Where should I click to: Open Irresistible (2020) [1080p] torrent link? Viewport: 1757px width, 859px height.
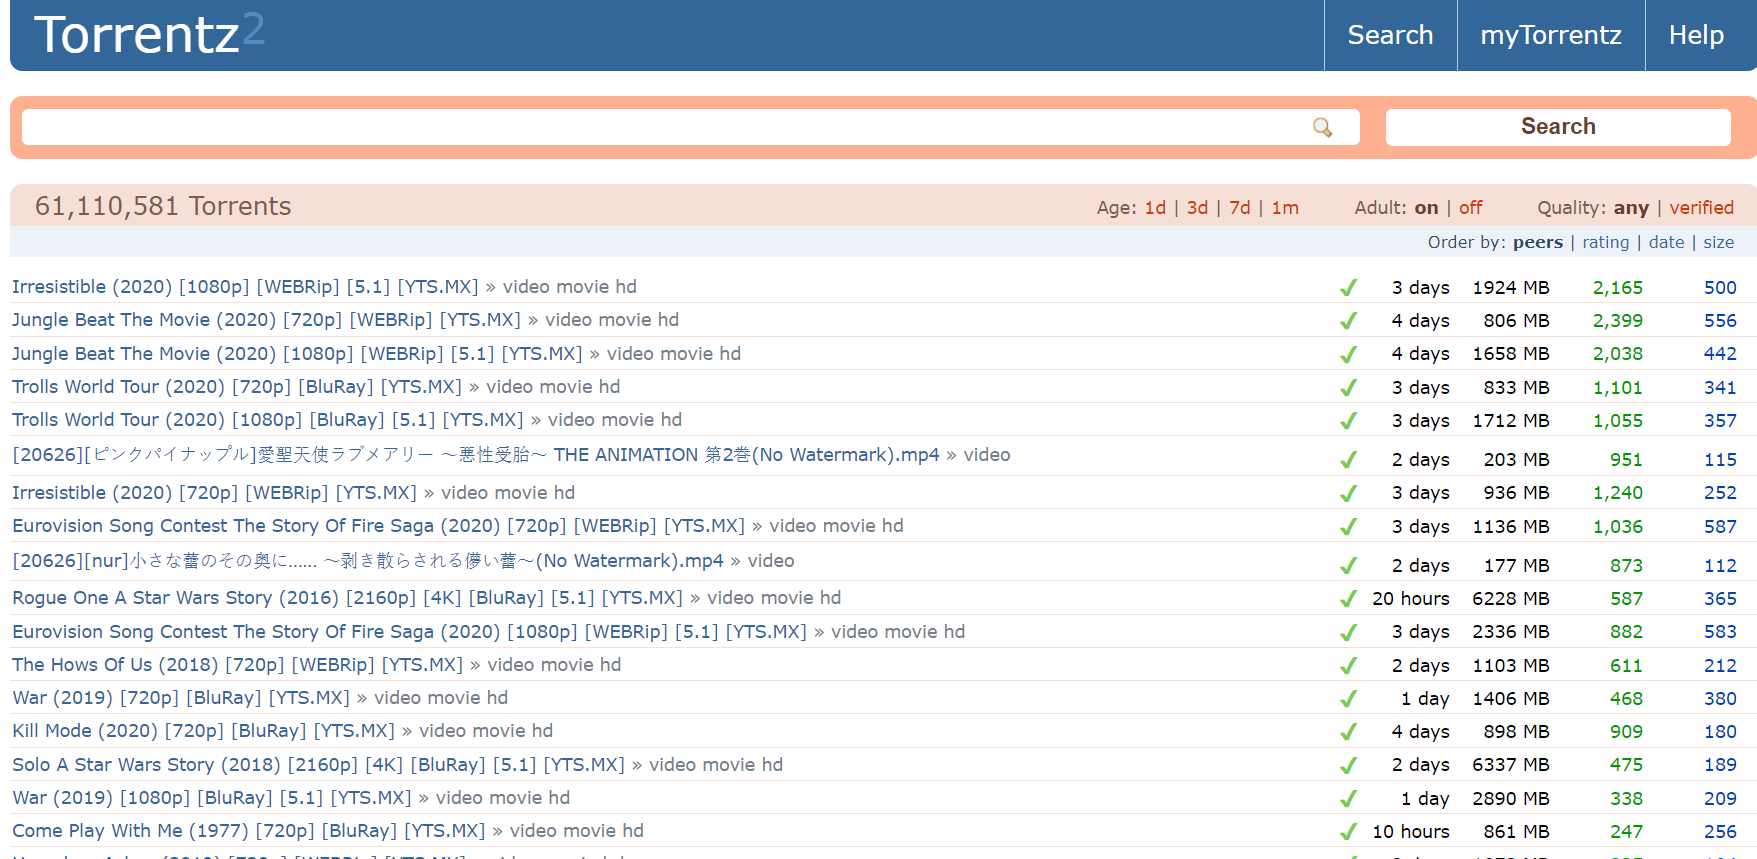245,287
